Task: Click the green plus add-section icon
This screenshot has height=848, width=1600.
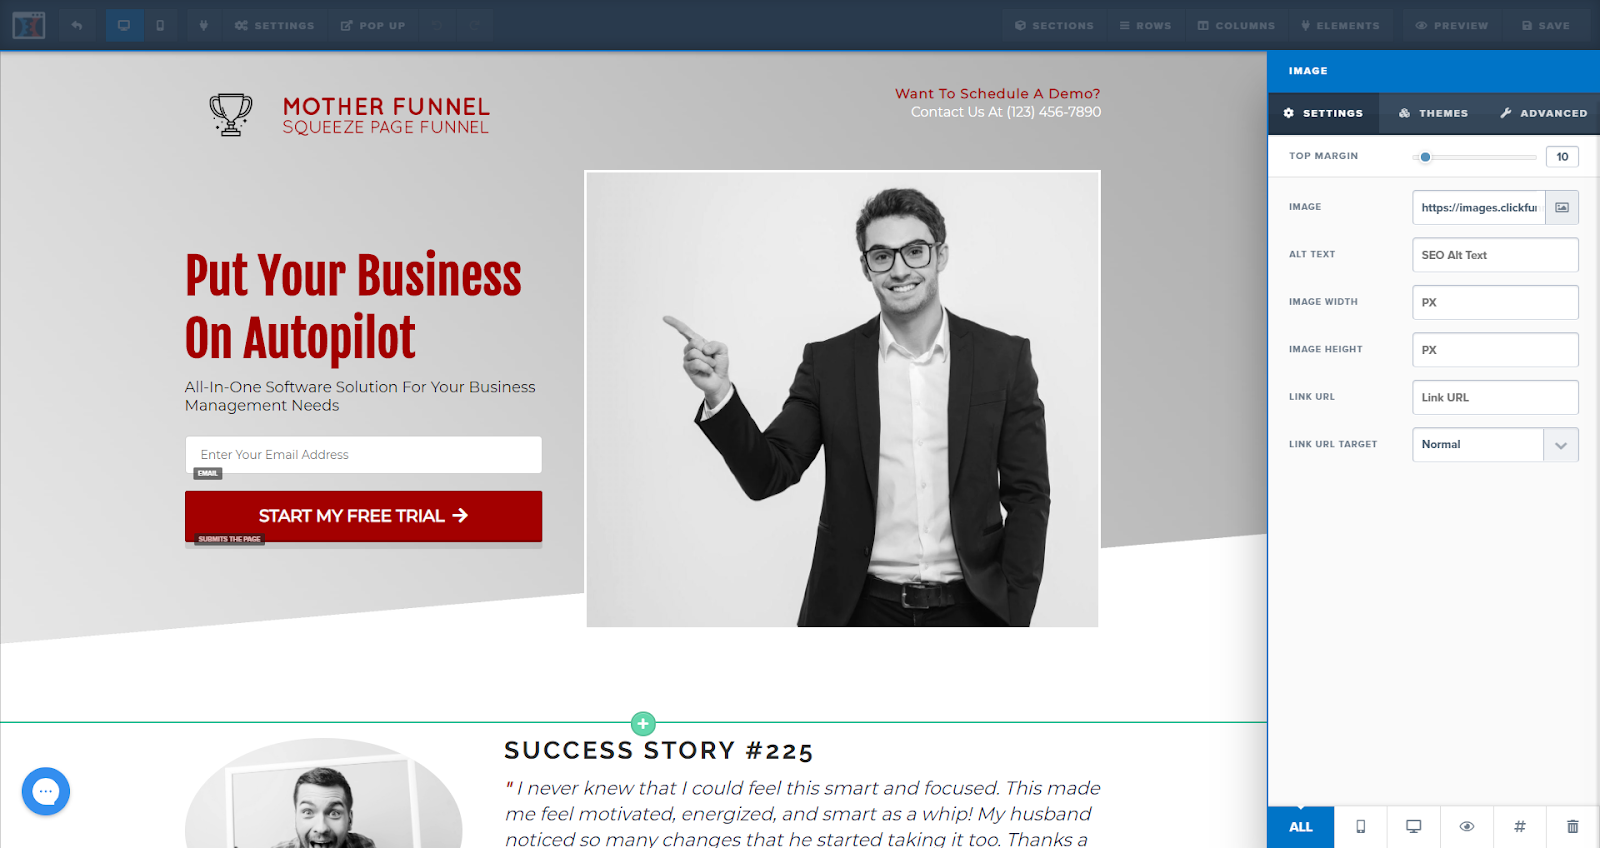Action: 643,723
